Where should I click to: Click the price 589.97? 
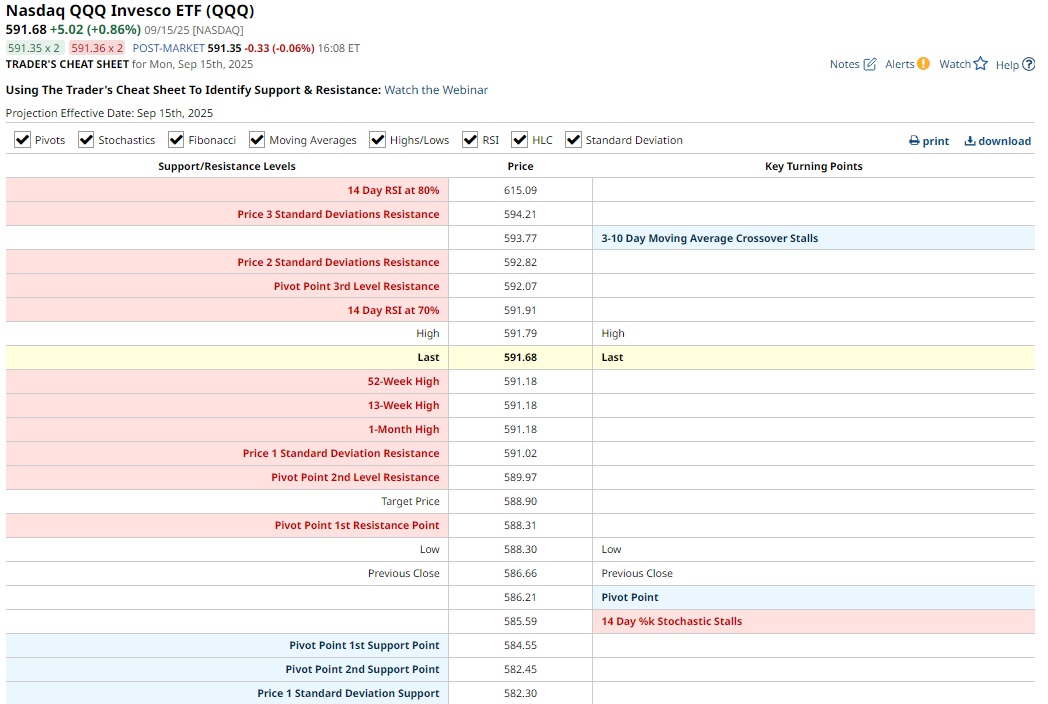click(x=521, y=477)
